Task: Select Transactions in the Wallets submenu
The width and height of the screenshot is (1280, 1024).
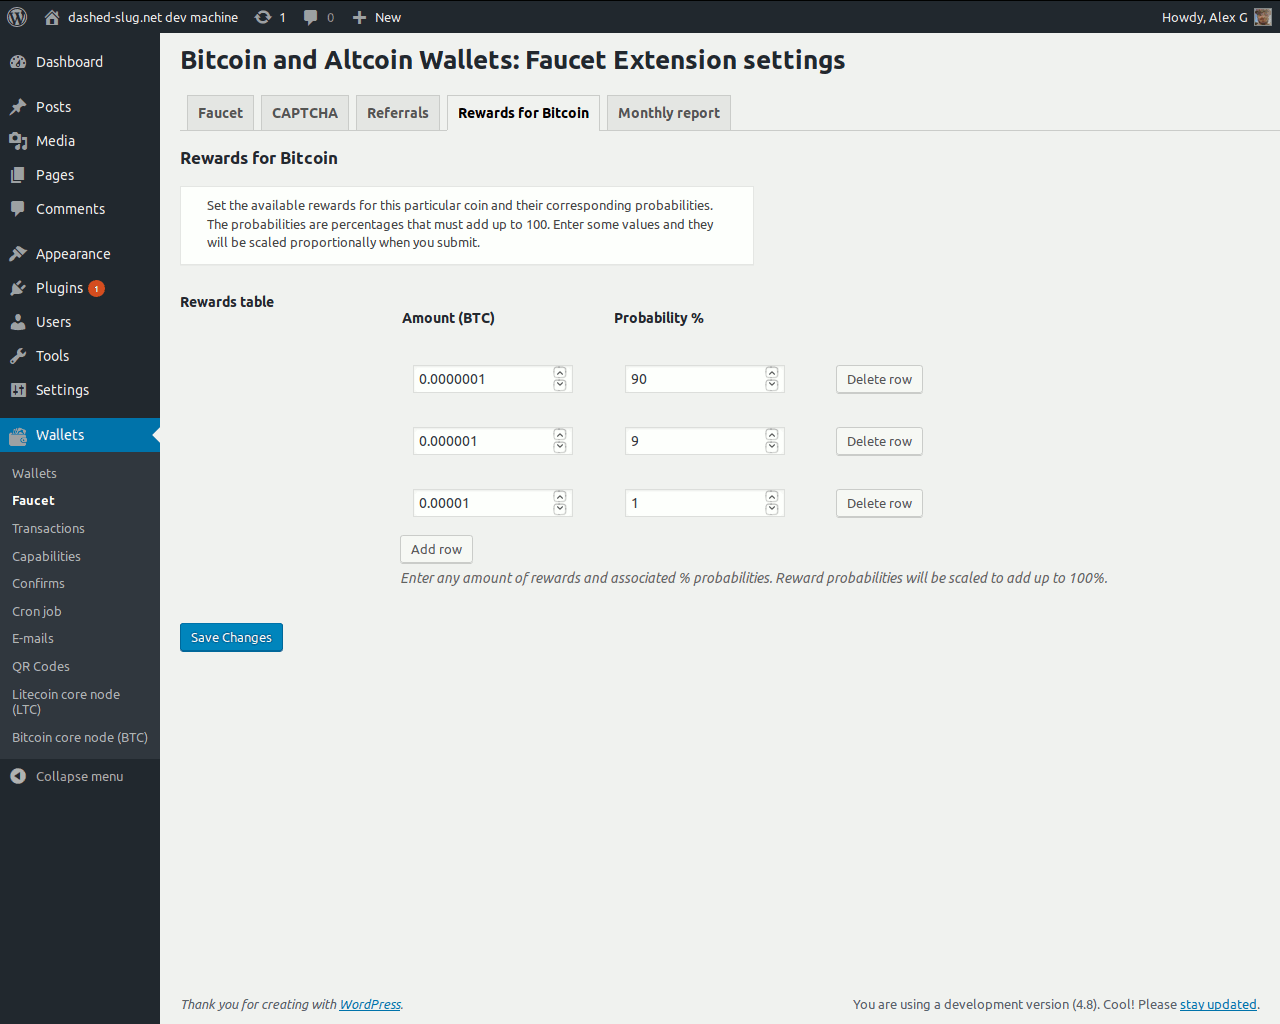Action: [48, 528]
